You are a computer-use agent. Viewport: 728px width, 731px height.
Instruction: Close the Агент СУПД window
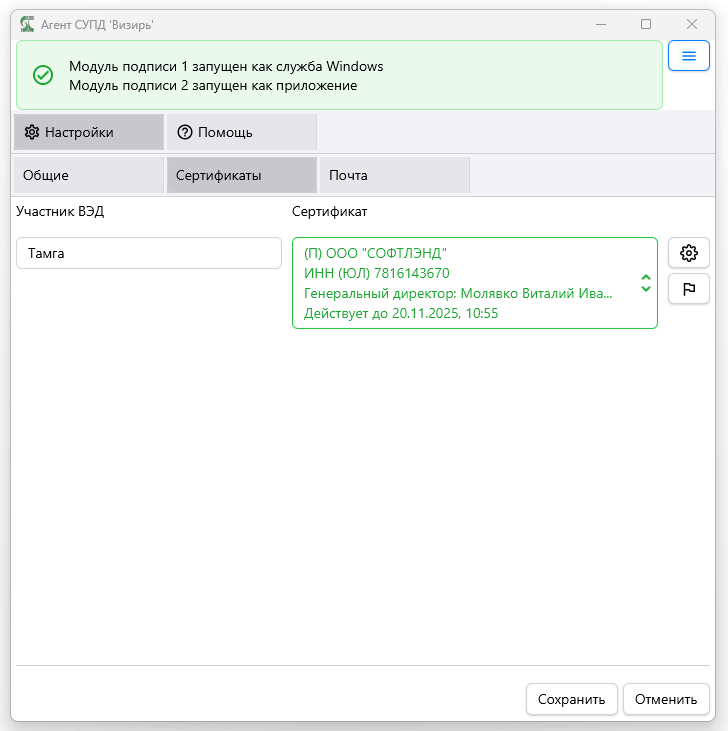tap(692, 24)
